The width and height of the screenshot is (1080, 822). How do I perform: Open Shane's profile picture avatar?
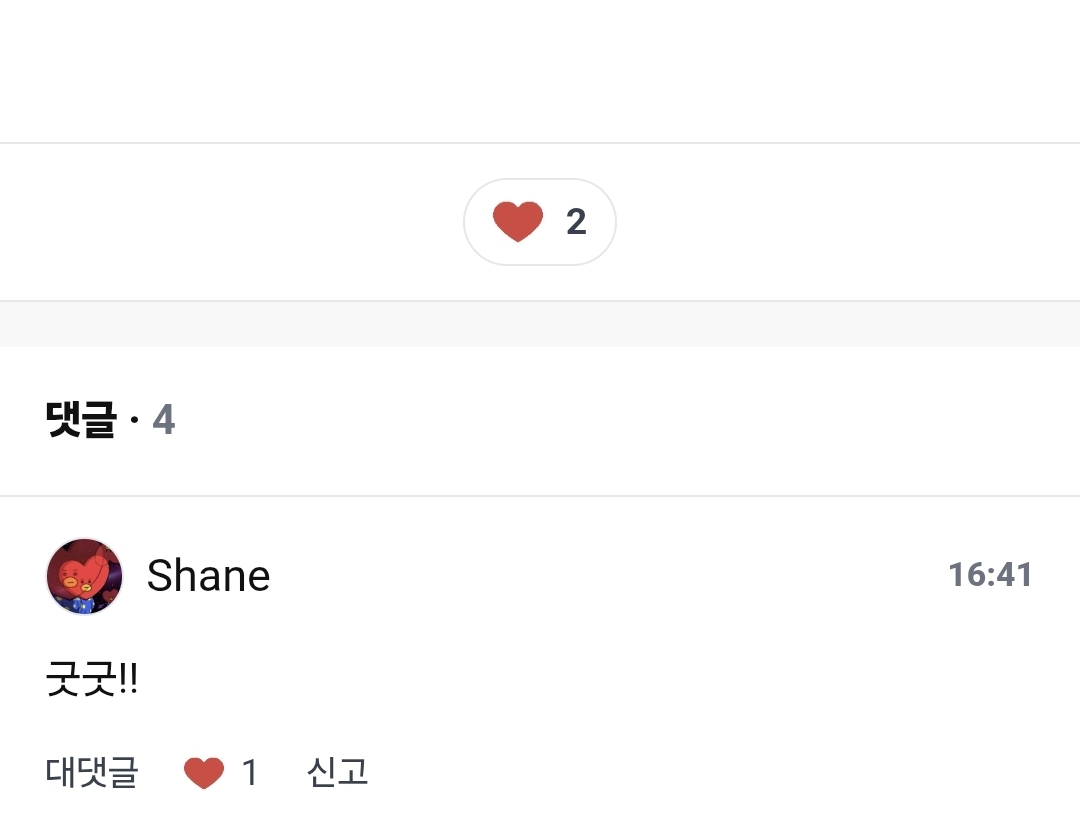point(84,576)
